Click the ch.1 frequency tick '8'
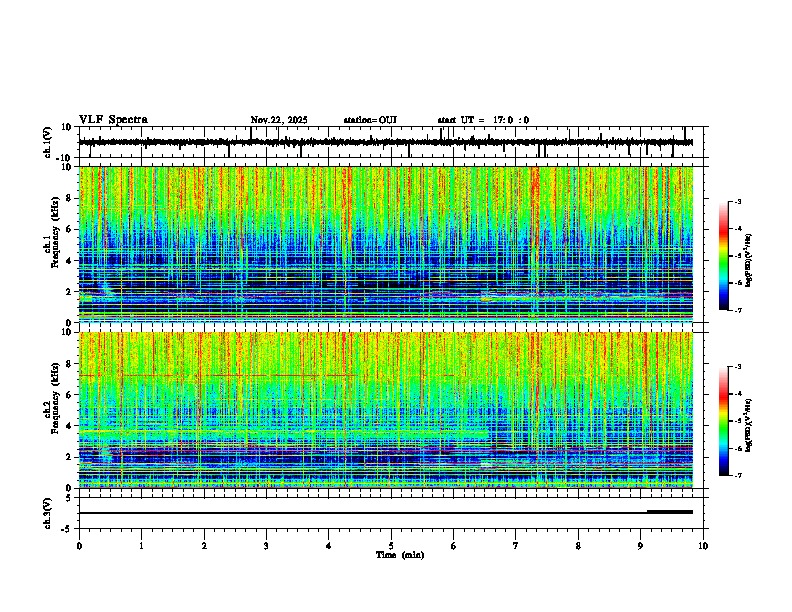792x612 pixels. click(x=71, y=198)
